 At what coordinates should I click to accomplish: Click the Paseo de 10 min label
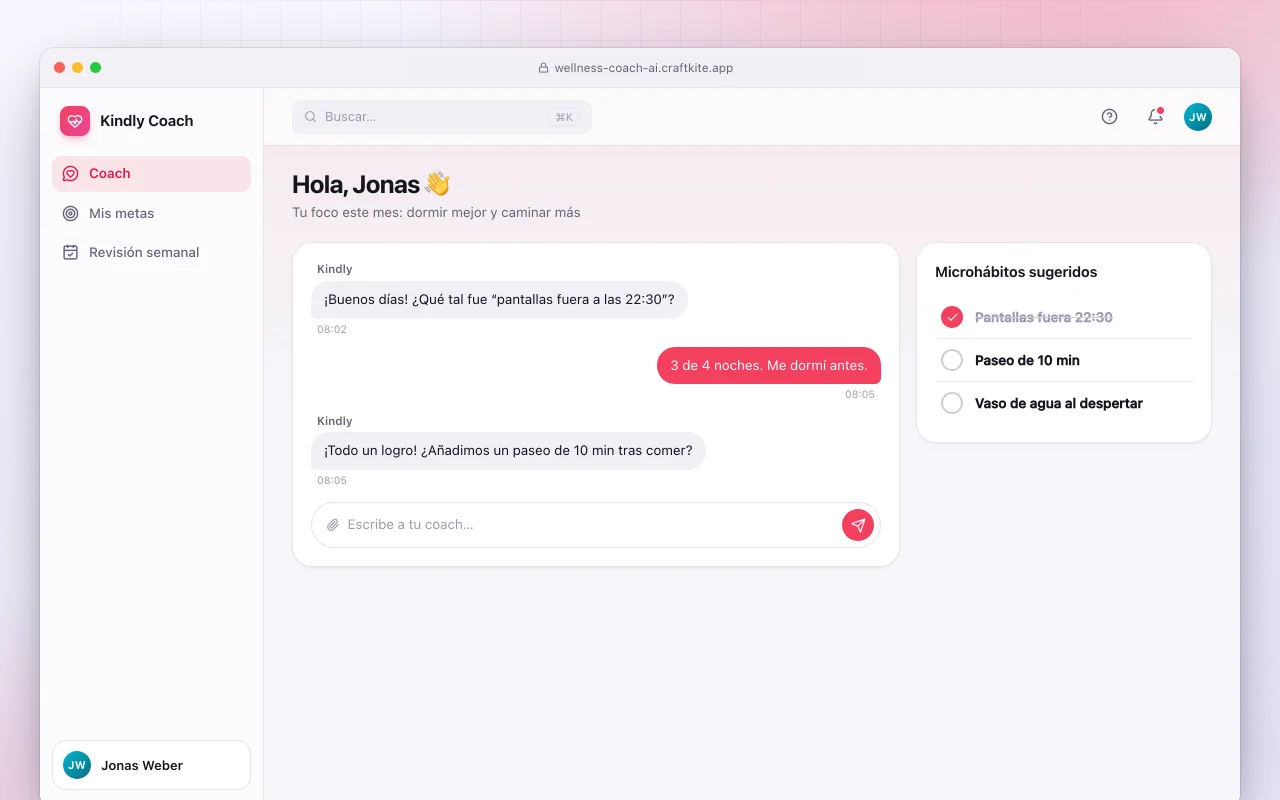pyautogui.click(x=1027, y=360)
